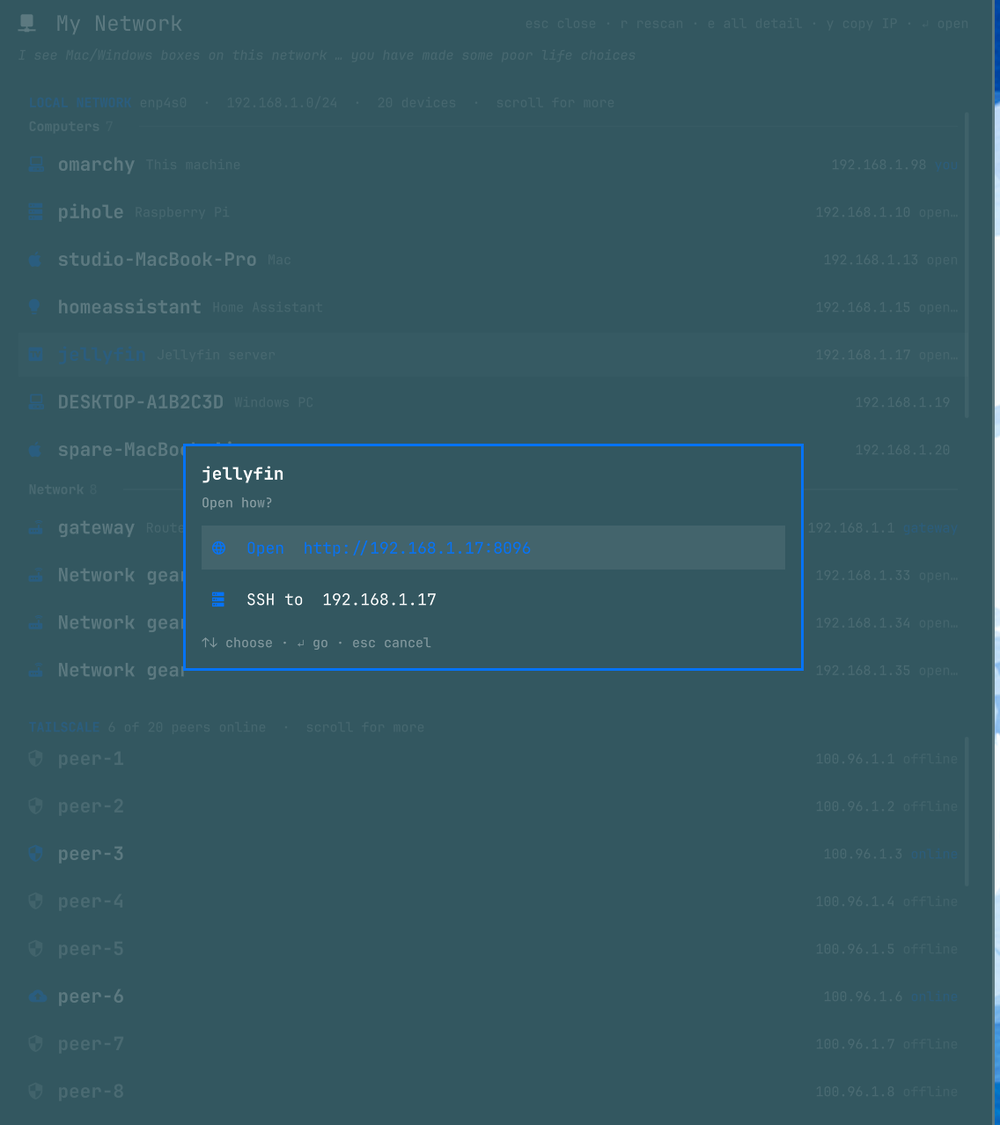Click the peer-1 shield icon
This screenshot has width=1000, height=1125.
click(x=35, y=758)
